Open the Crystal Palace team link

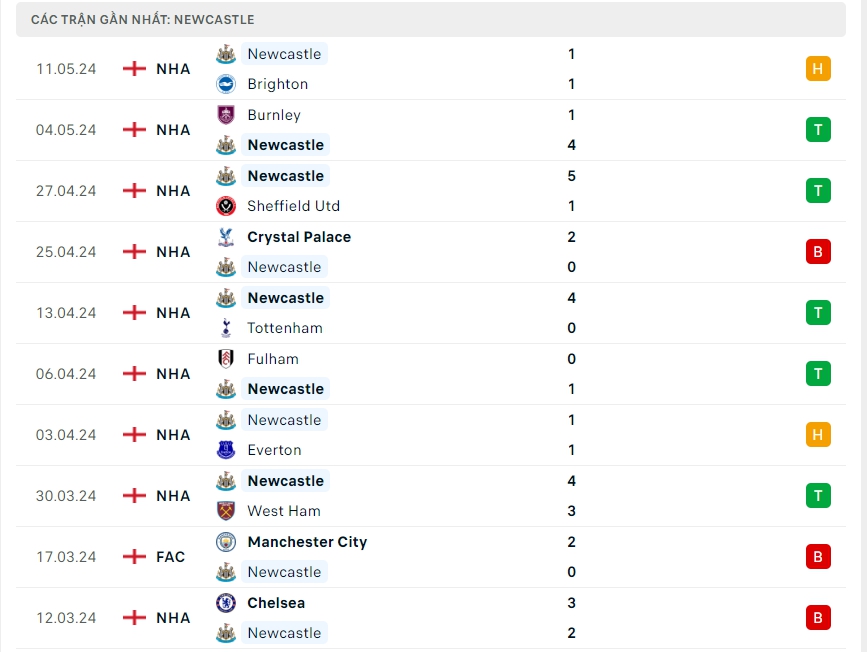[x=299, y=237]
